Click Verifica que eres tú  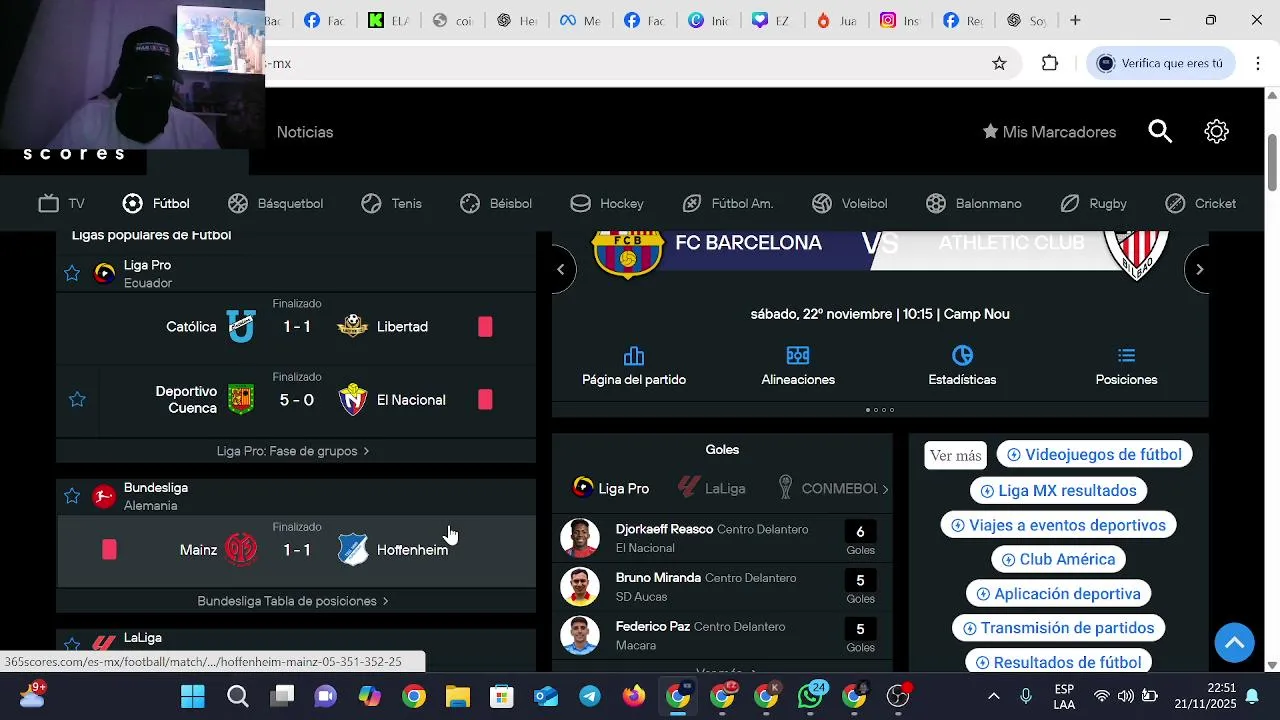(x=1161, y=63)
